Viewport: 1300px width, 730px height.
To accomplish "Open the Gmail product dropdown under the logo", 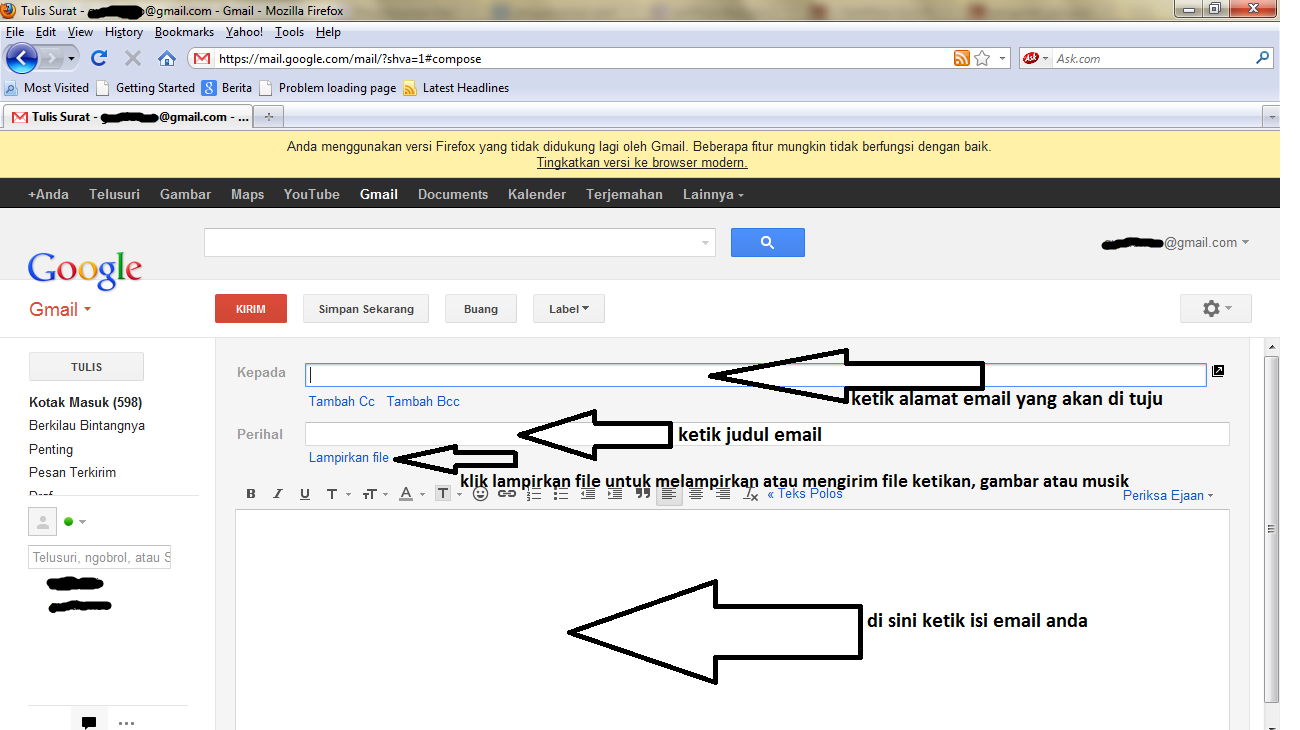I will [60, 309].
